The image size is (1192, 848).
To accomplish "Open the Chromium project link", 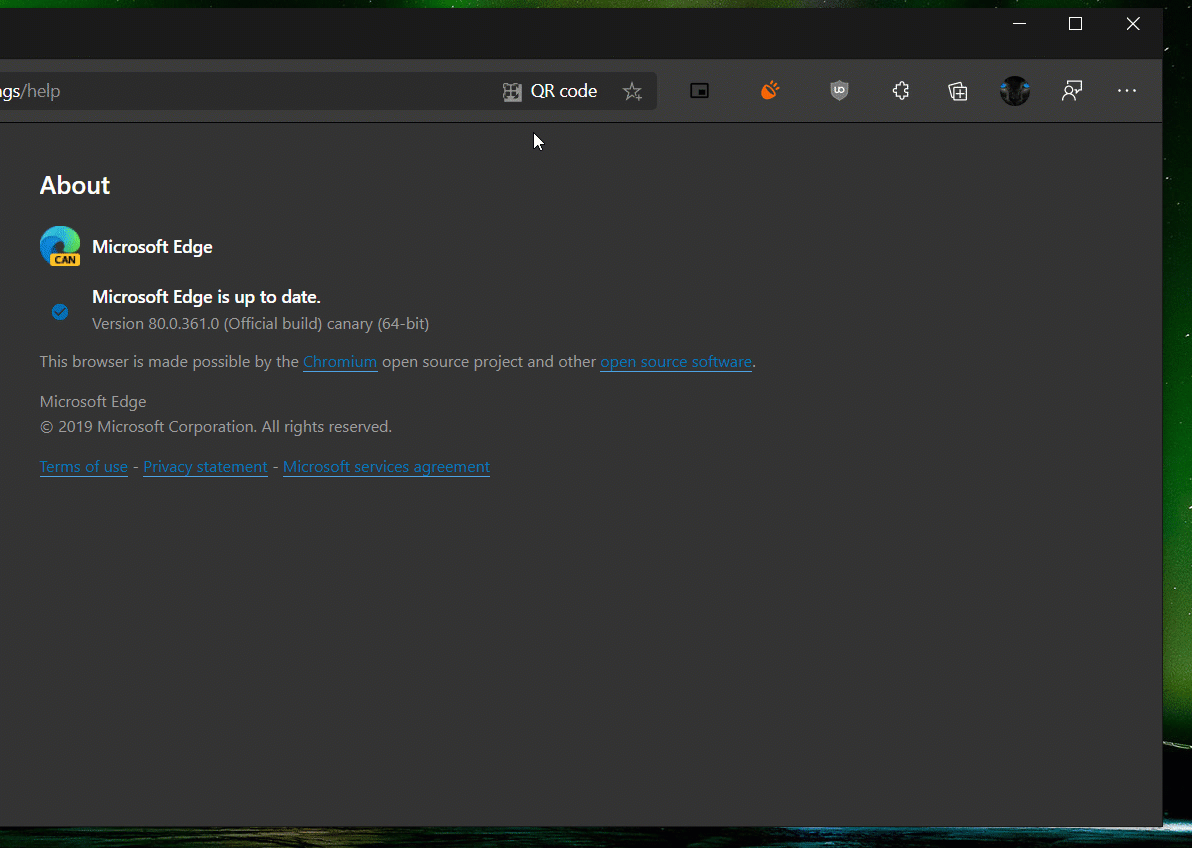I will [x=340, y=362].
